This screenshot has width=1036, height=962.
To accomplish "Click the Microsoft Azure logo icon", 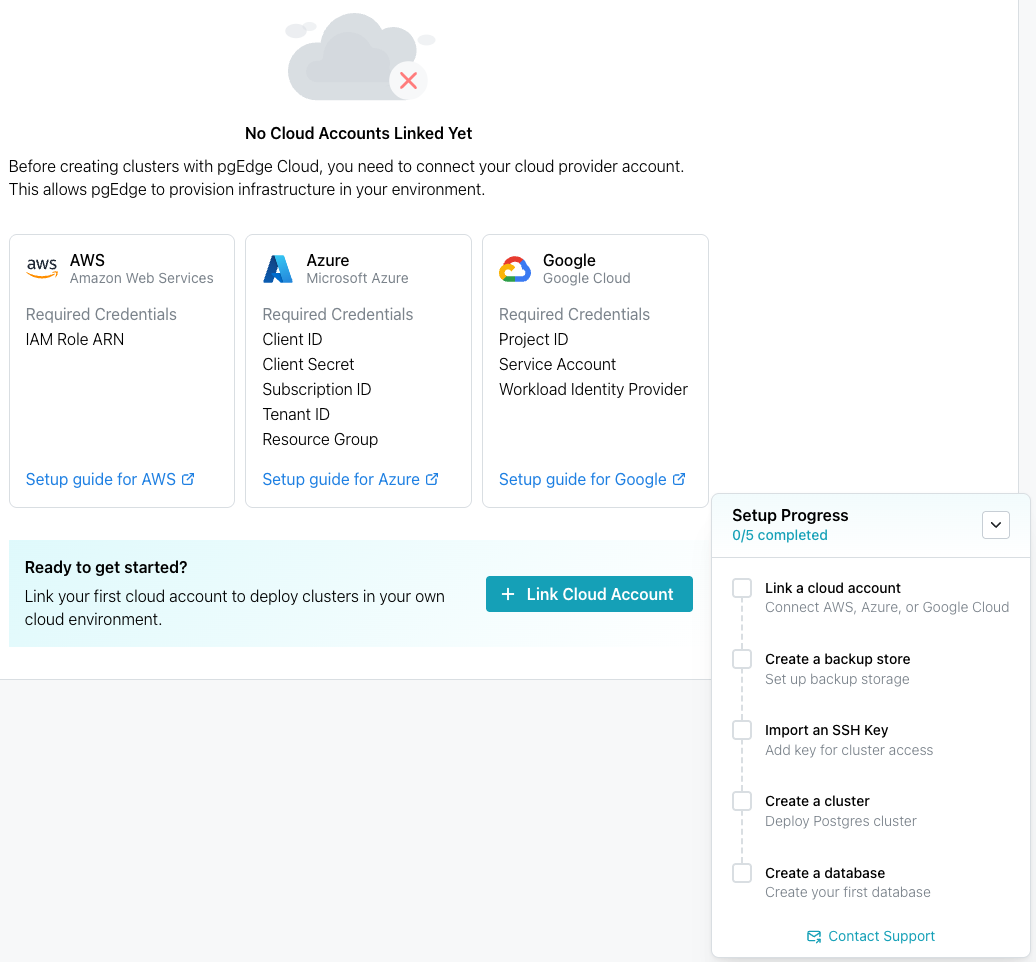I will [278, 267].
